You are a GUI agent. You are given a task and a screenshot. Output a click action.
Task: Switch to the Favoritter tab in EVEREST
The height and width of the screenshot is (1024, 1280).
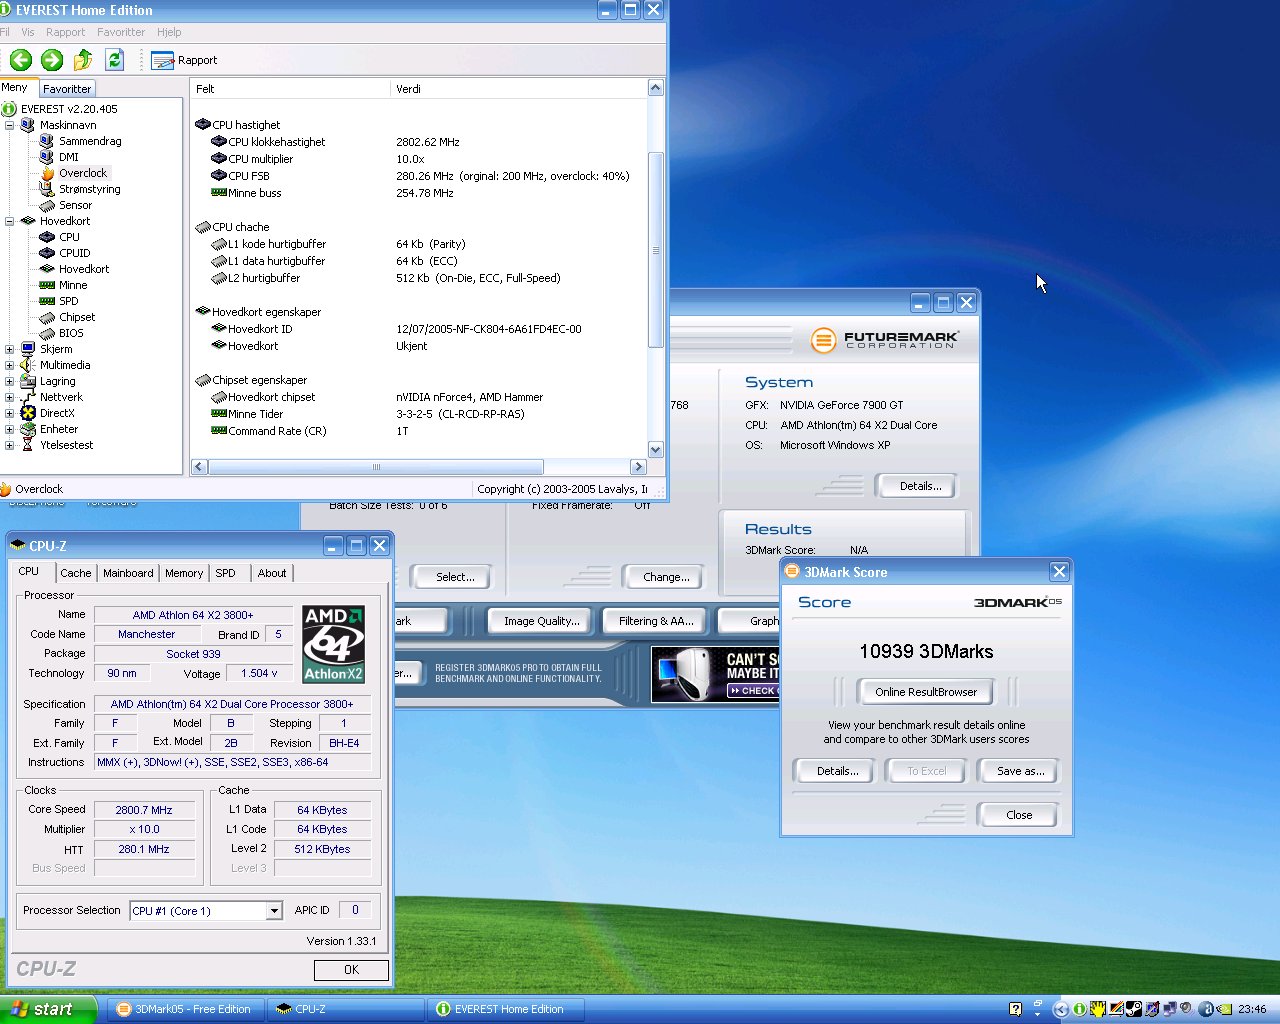coord(67,89)
